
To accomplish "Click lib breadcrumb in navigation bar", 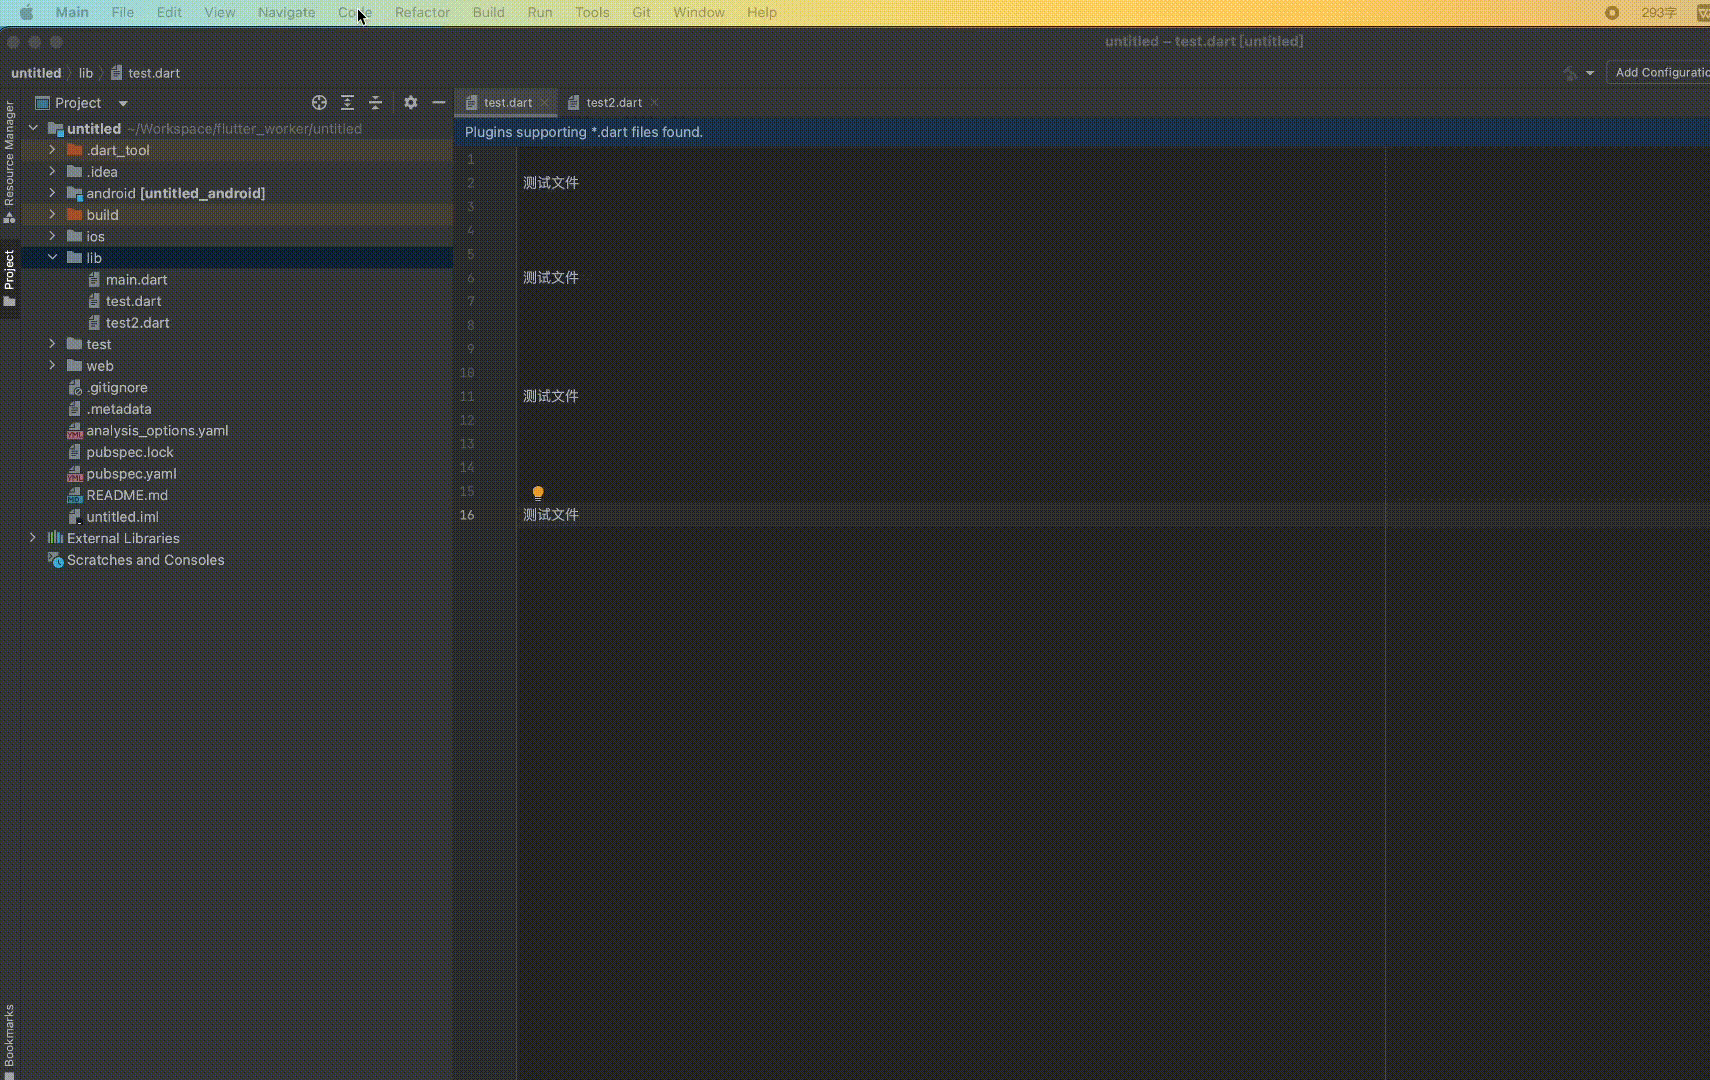I will 86,73.
